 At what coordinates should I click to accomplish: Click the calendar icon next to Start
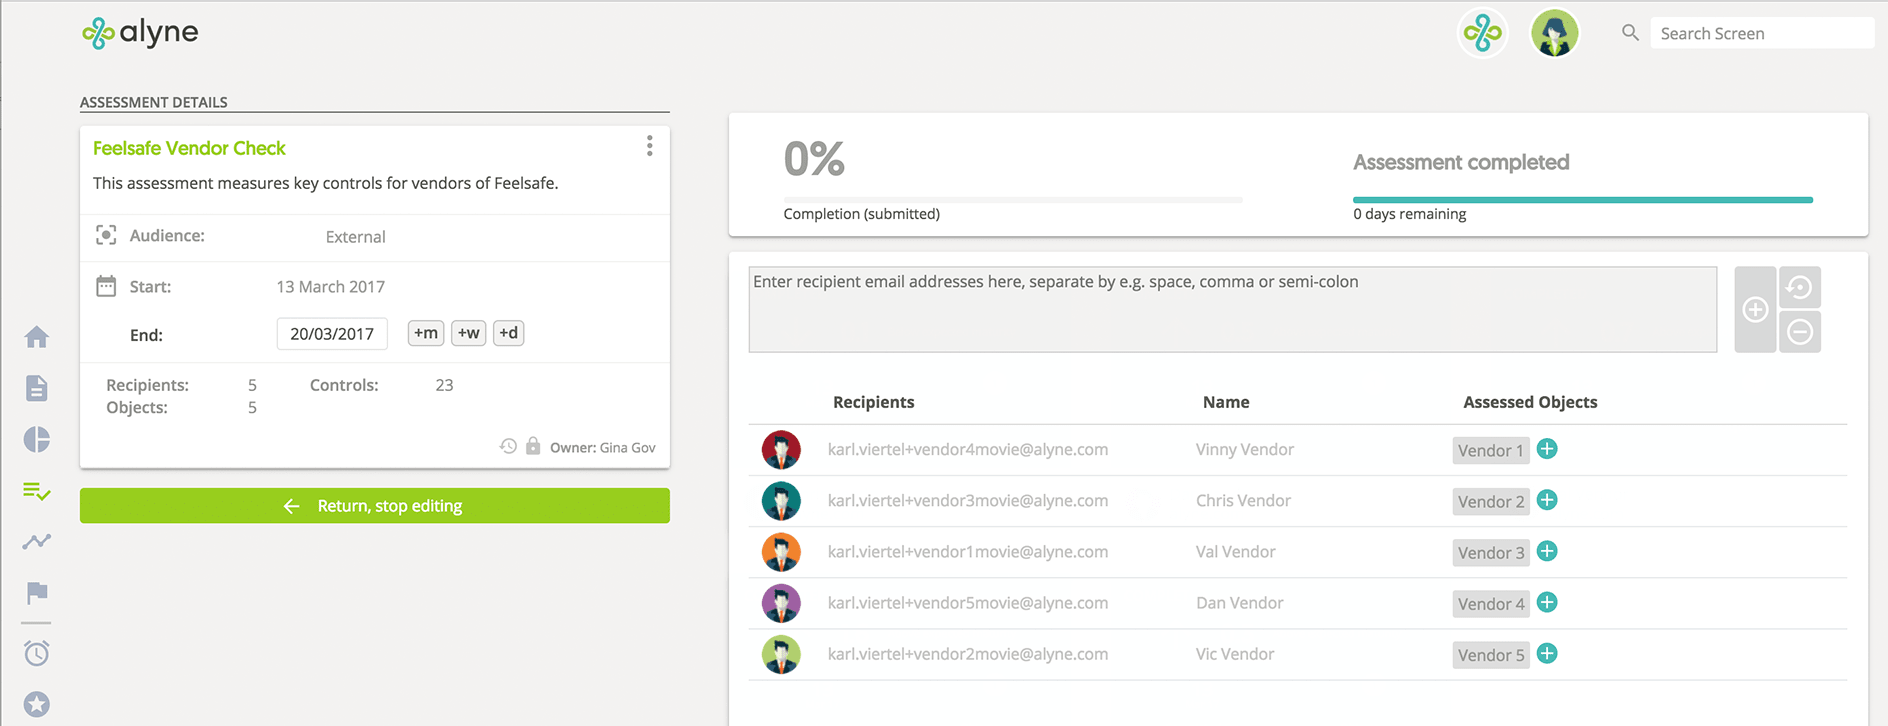pos(106,286)
